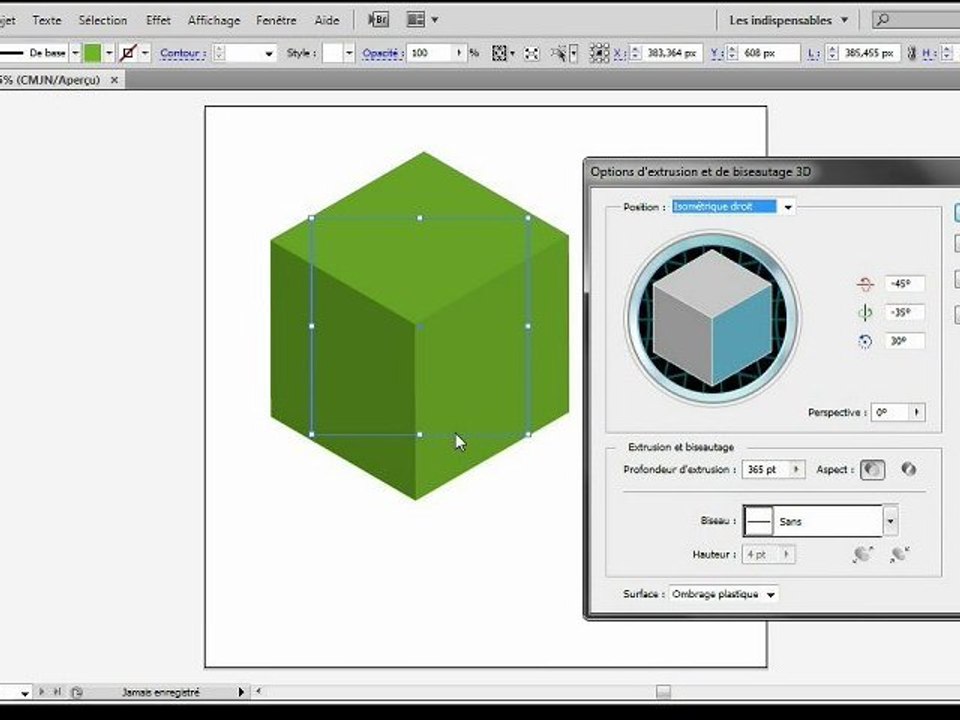Image resolution: width=960 pixels, height=720 pixels.
Task: Click the stroke color none swatch icon
Action: (128, 53)
